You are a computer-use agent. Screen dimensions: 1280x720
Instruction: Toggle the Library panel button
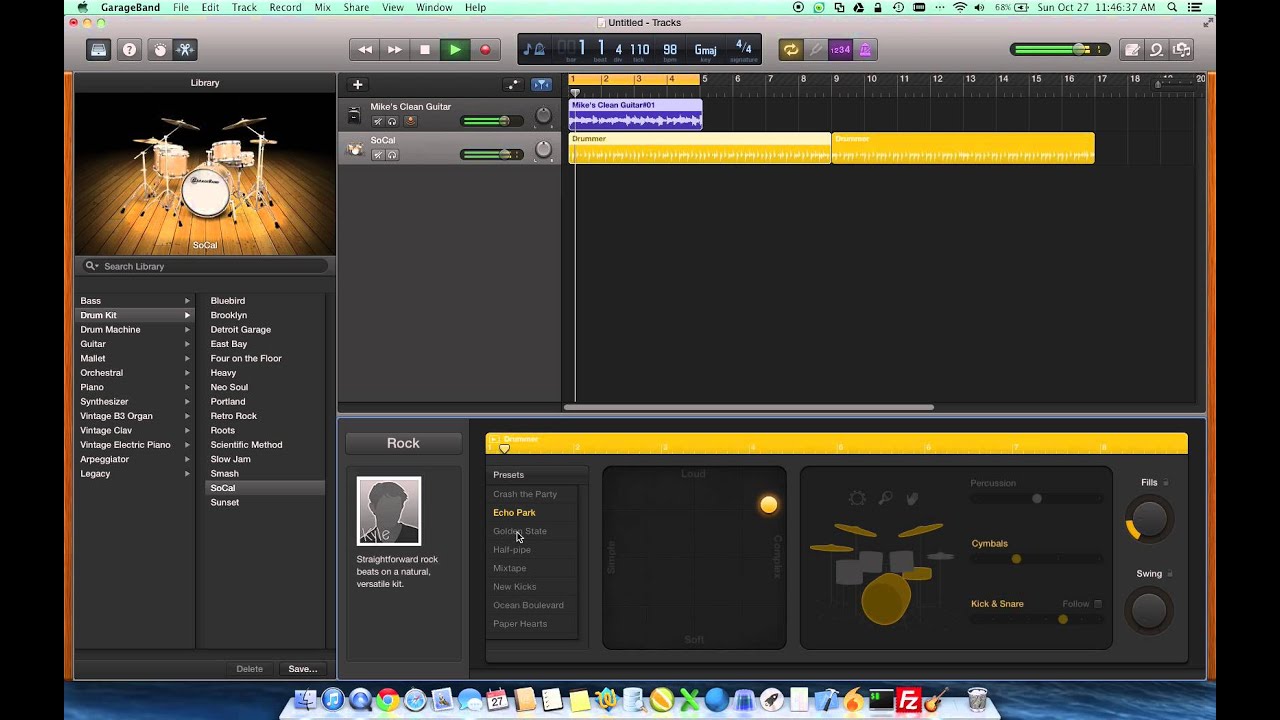[98, 50]
